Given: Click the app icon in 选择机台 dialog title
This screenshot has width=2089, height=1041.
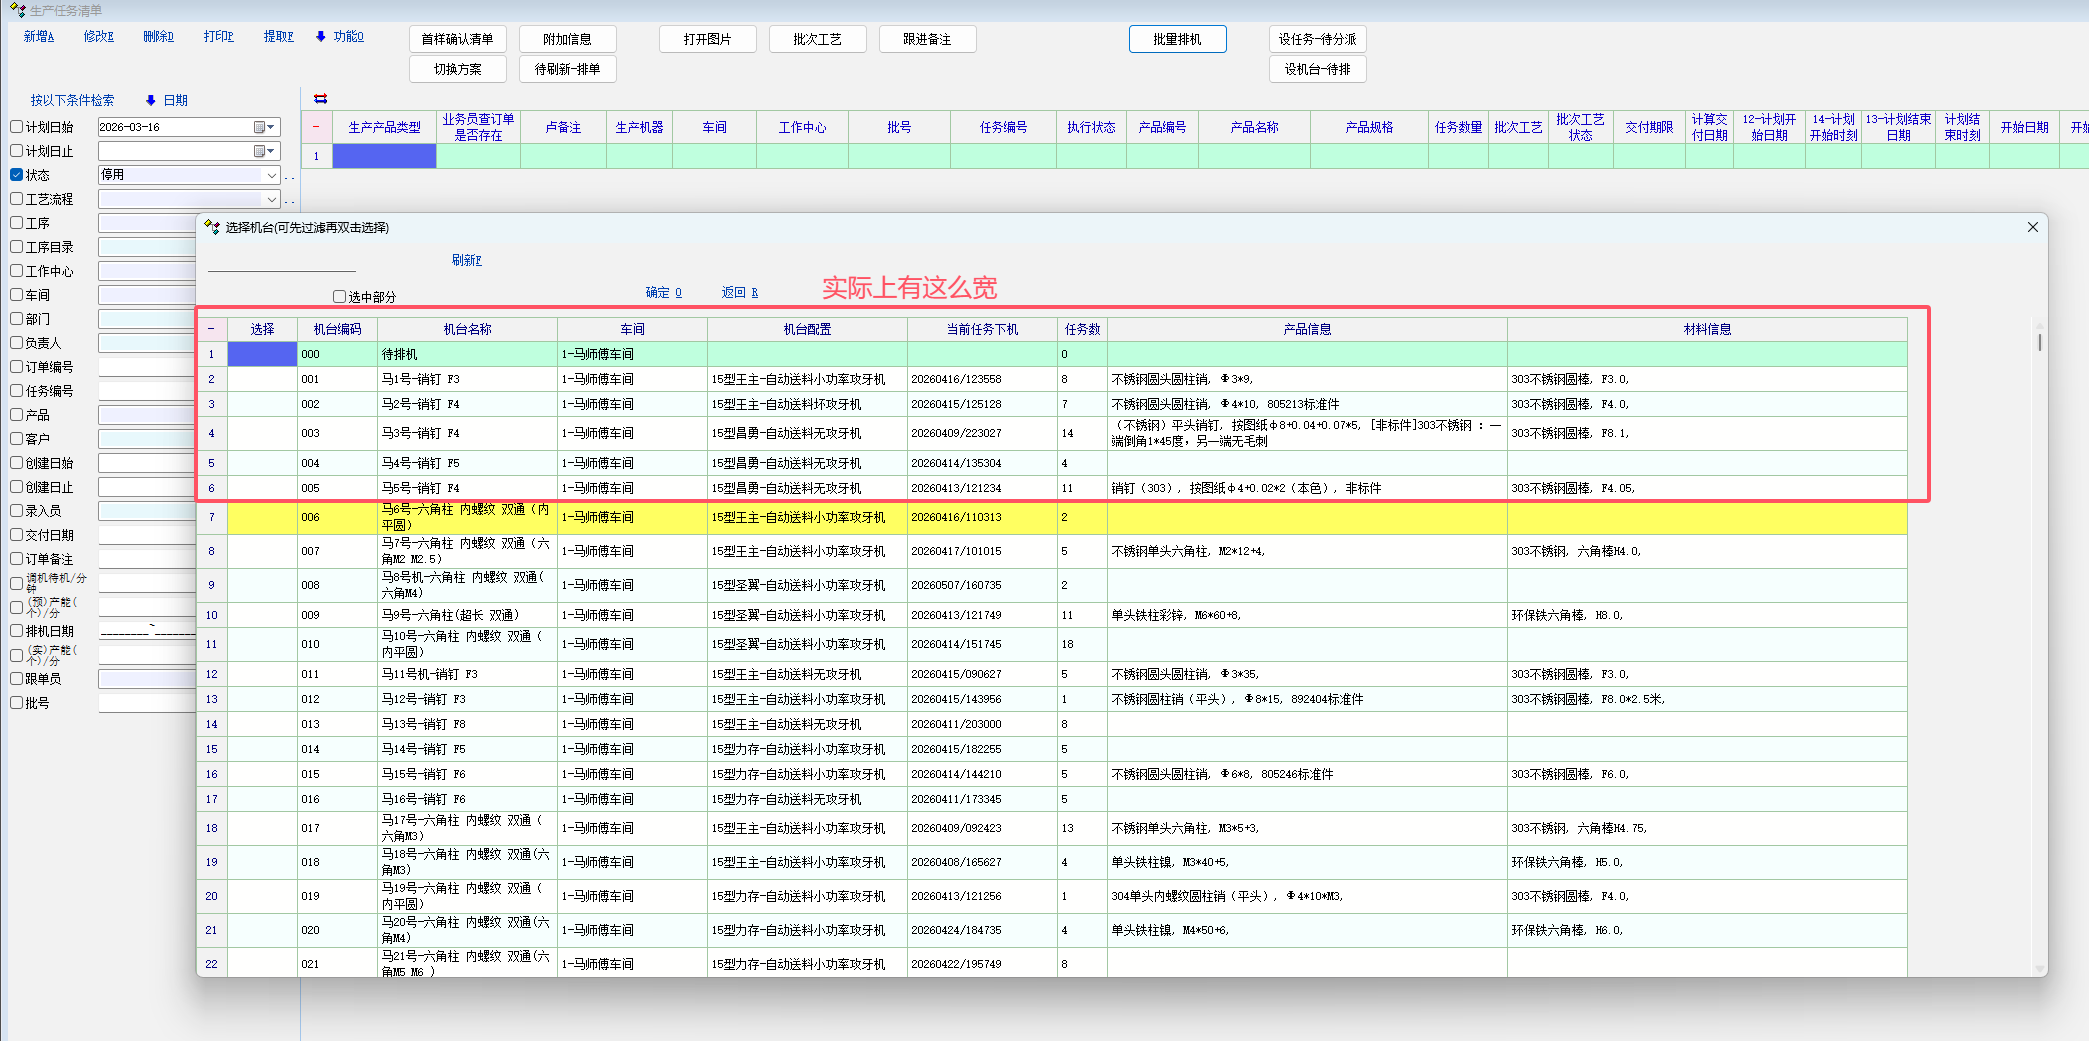Looking at the screenshot, I should [x=211, y=227].
